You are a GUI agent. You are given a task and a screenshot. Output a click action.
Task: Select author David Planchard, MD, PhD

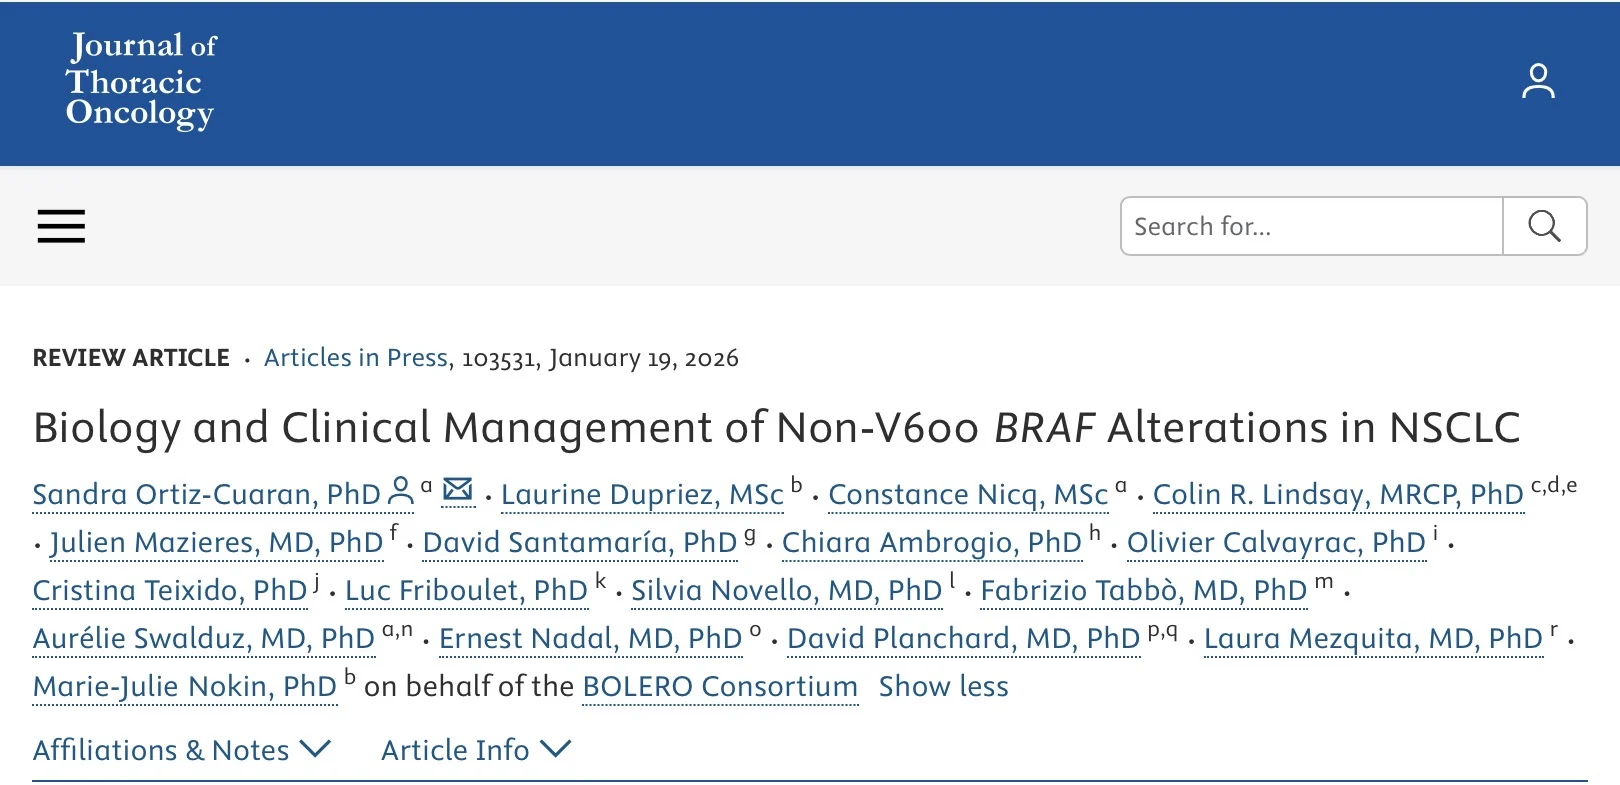[x=963, y=639]
